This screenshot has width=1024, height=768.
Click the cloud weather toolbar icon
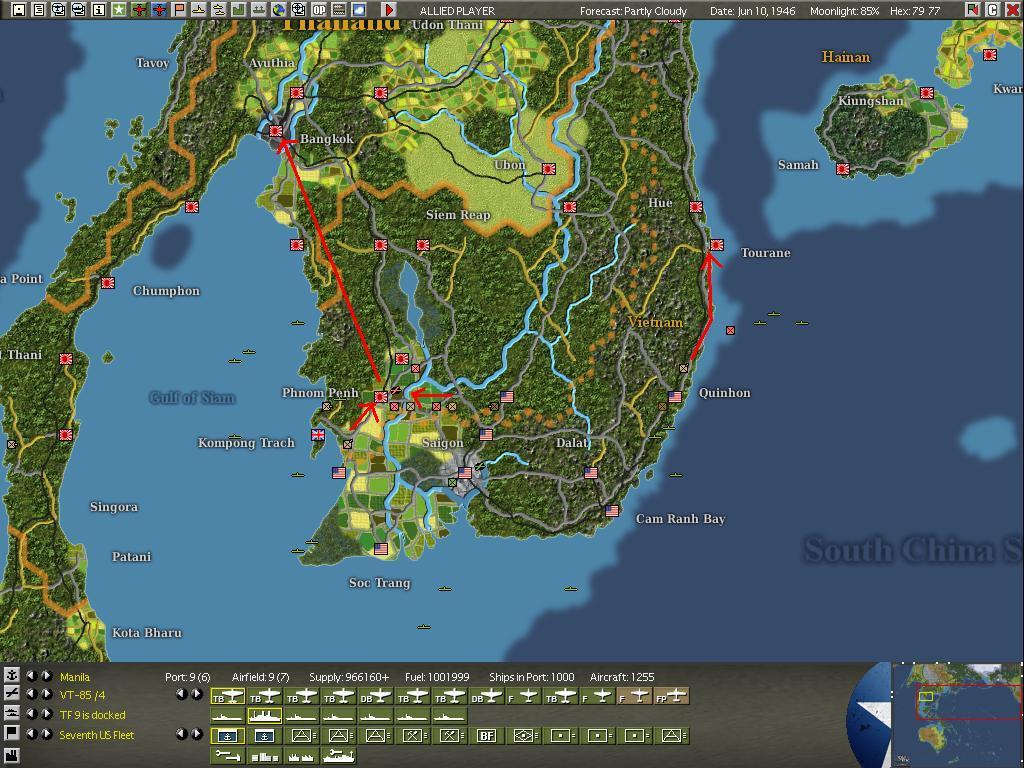[359, 10]
